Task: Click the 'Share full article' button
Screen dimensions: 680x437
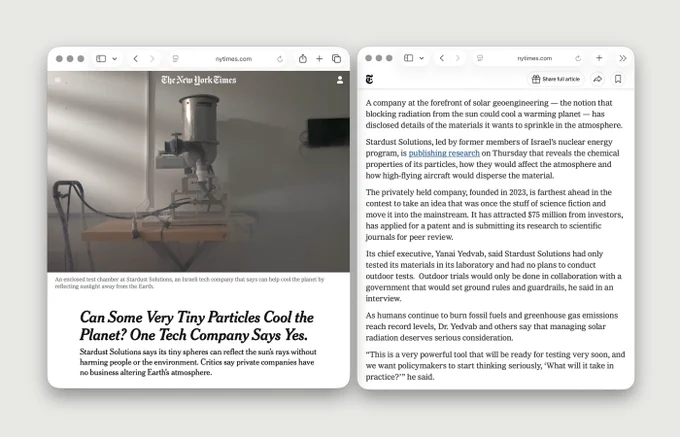Action: (556, 79)
